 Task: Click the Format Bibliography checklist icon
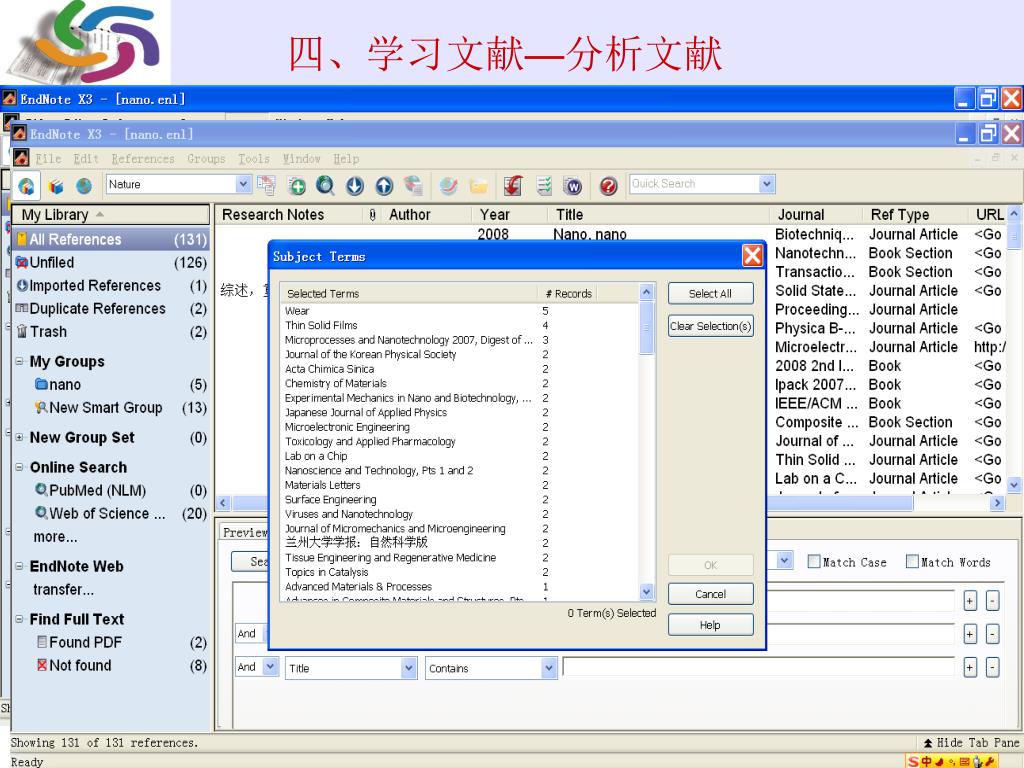coord(544,186)
